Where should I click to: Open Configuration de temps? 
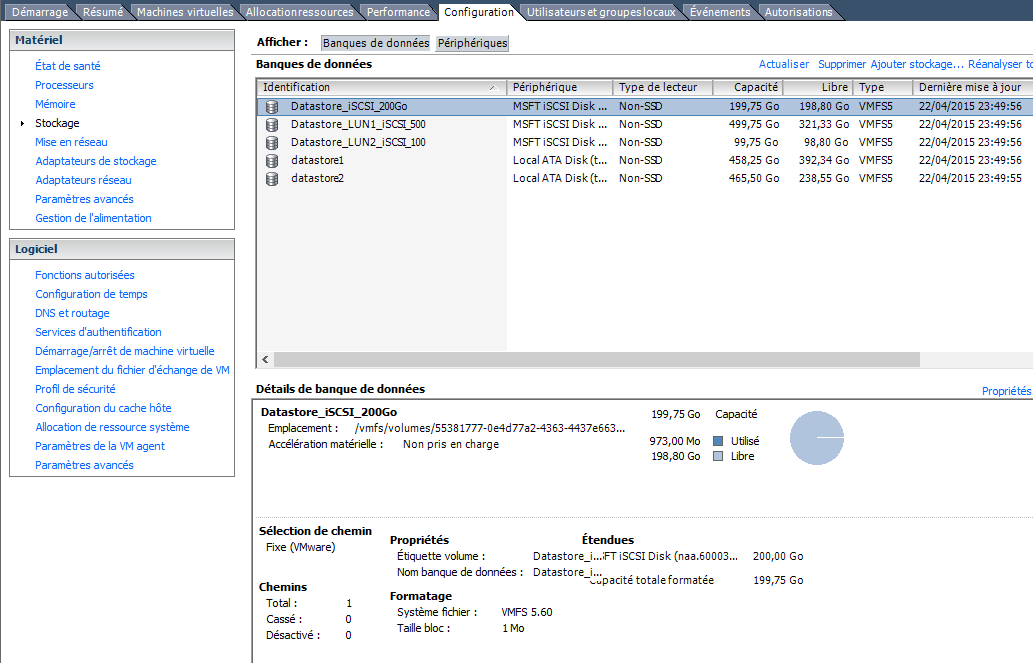tap(91, 294)
